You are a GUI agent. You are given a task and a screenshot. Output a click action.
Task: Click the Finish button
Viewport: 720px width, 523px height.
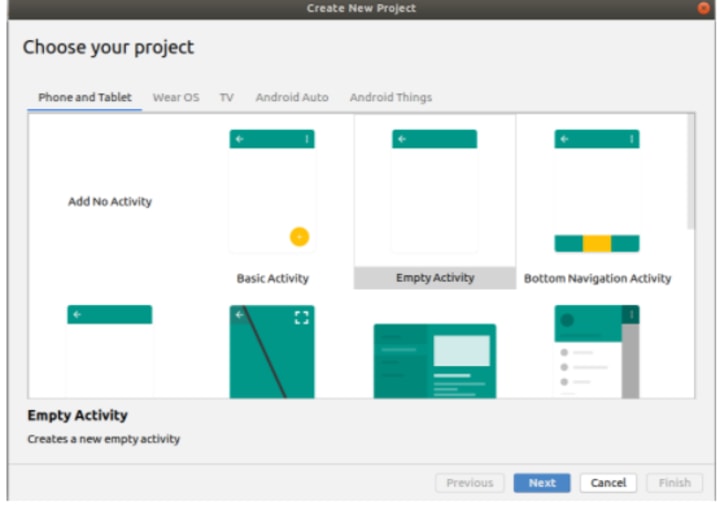click(x=675, y=483)
